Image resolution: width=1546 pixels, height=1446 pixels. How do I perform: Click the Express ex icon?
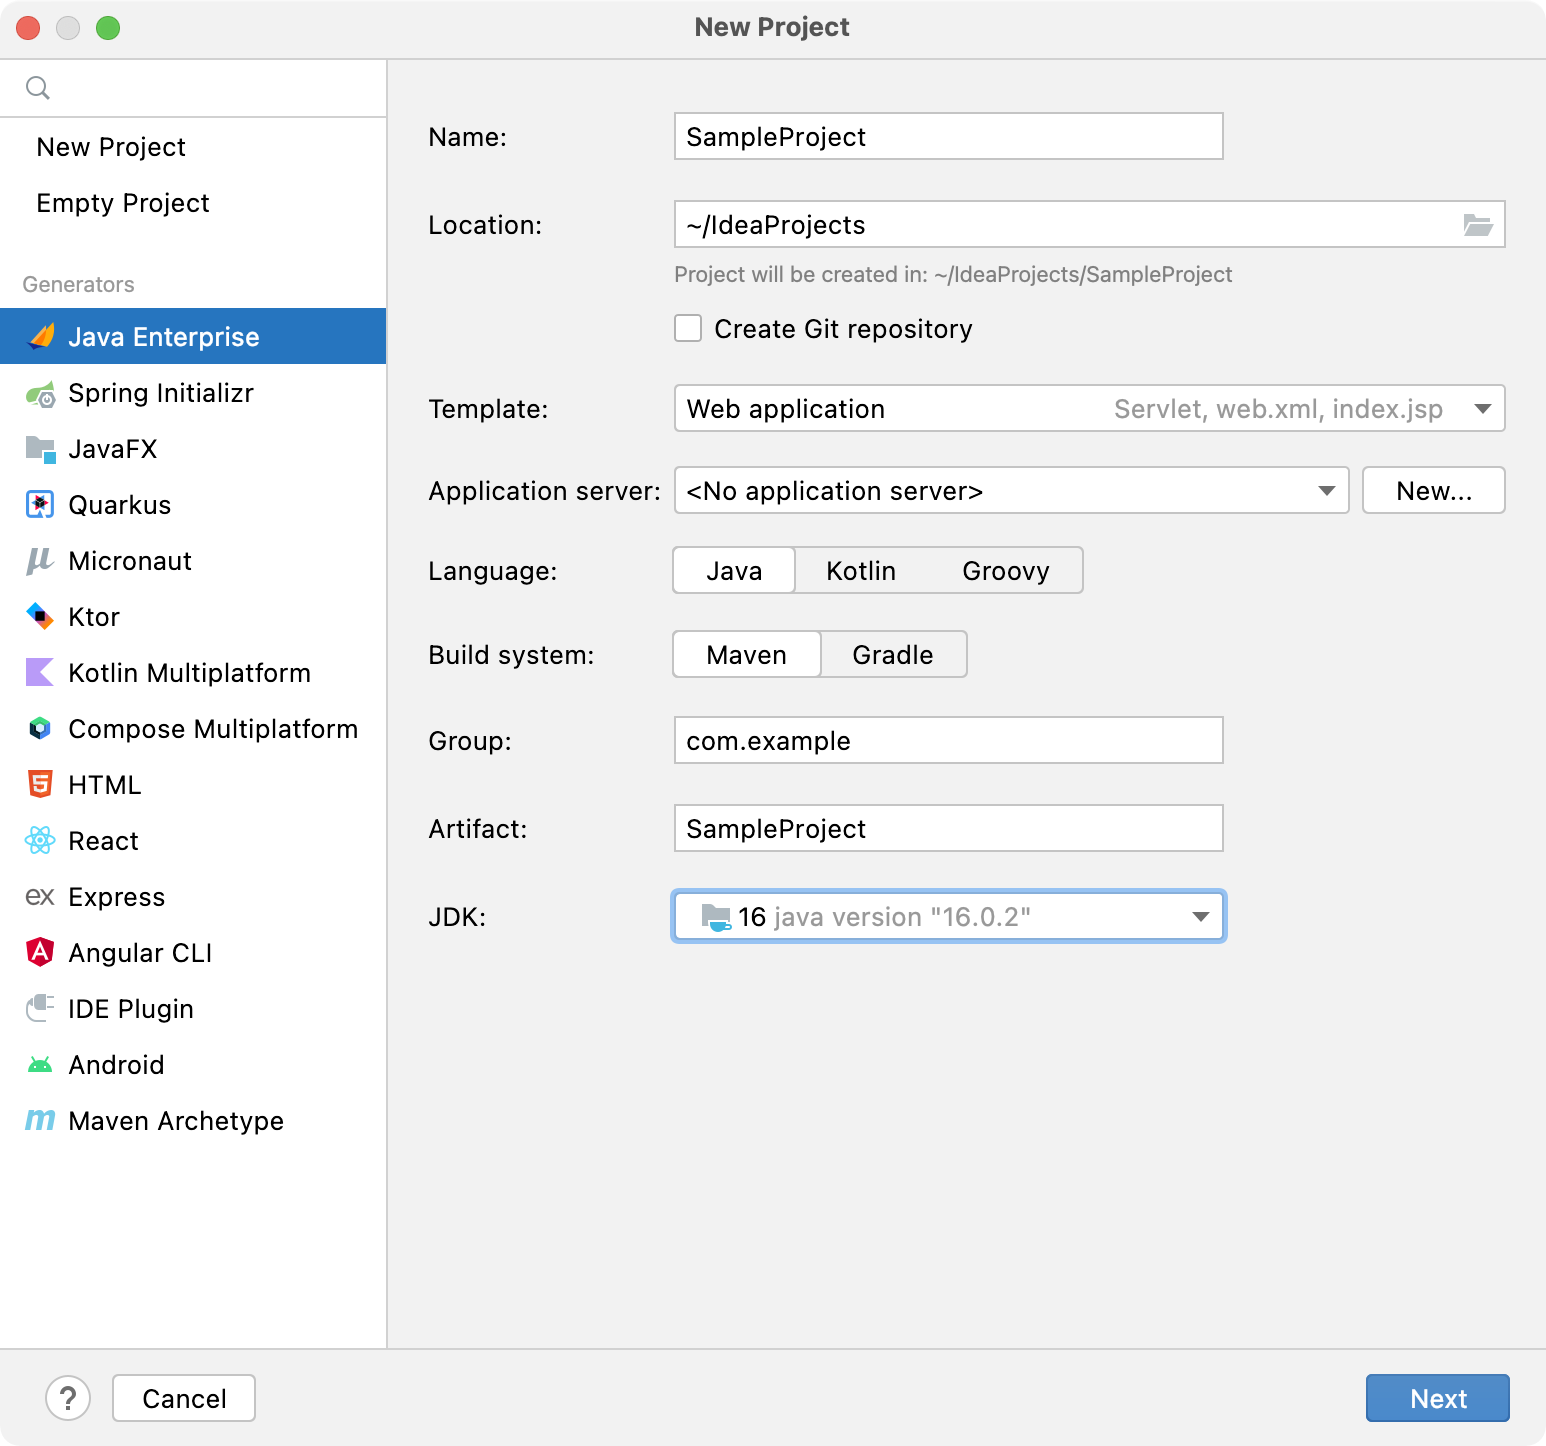40,897
